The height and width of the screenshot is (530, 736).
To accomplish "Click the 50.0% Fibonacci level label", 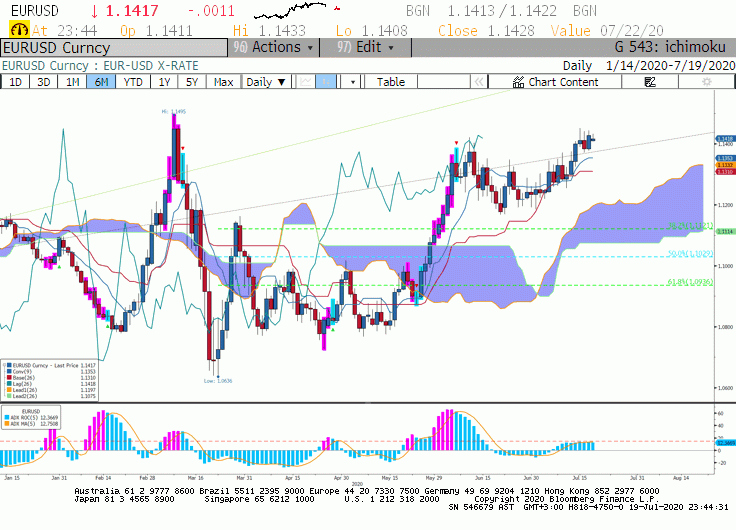I will click(x=690, y=253).
